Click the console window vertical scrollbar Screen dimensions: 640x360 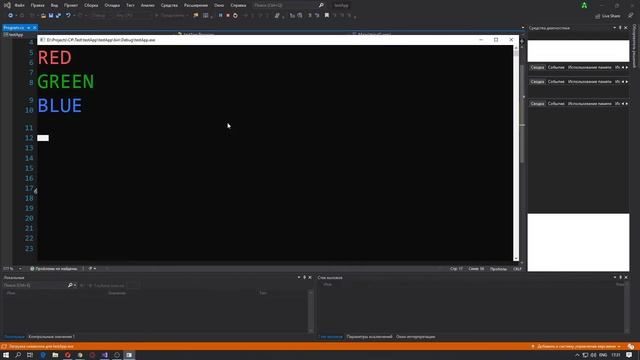click(516, 153)
